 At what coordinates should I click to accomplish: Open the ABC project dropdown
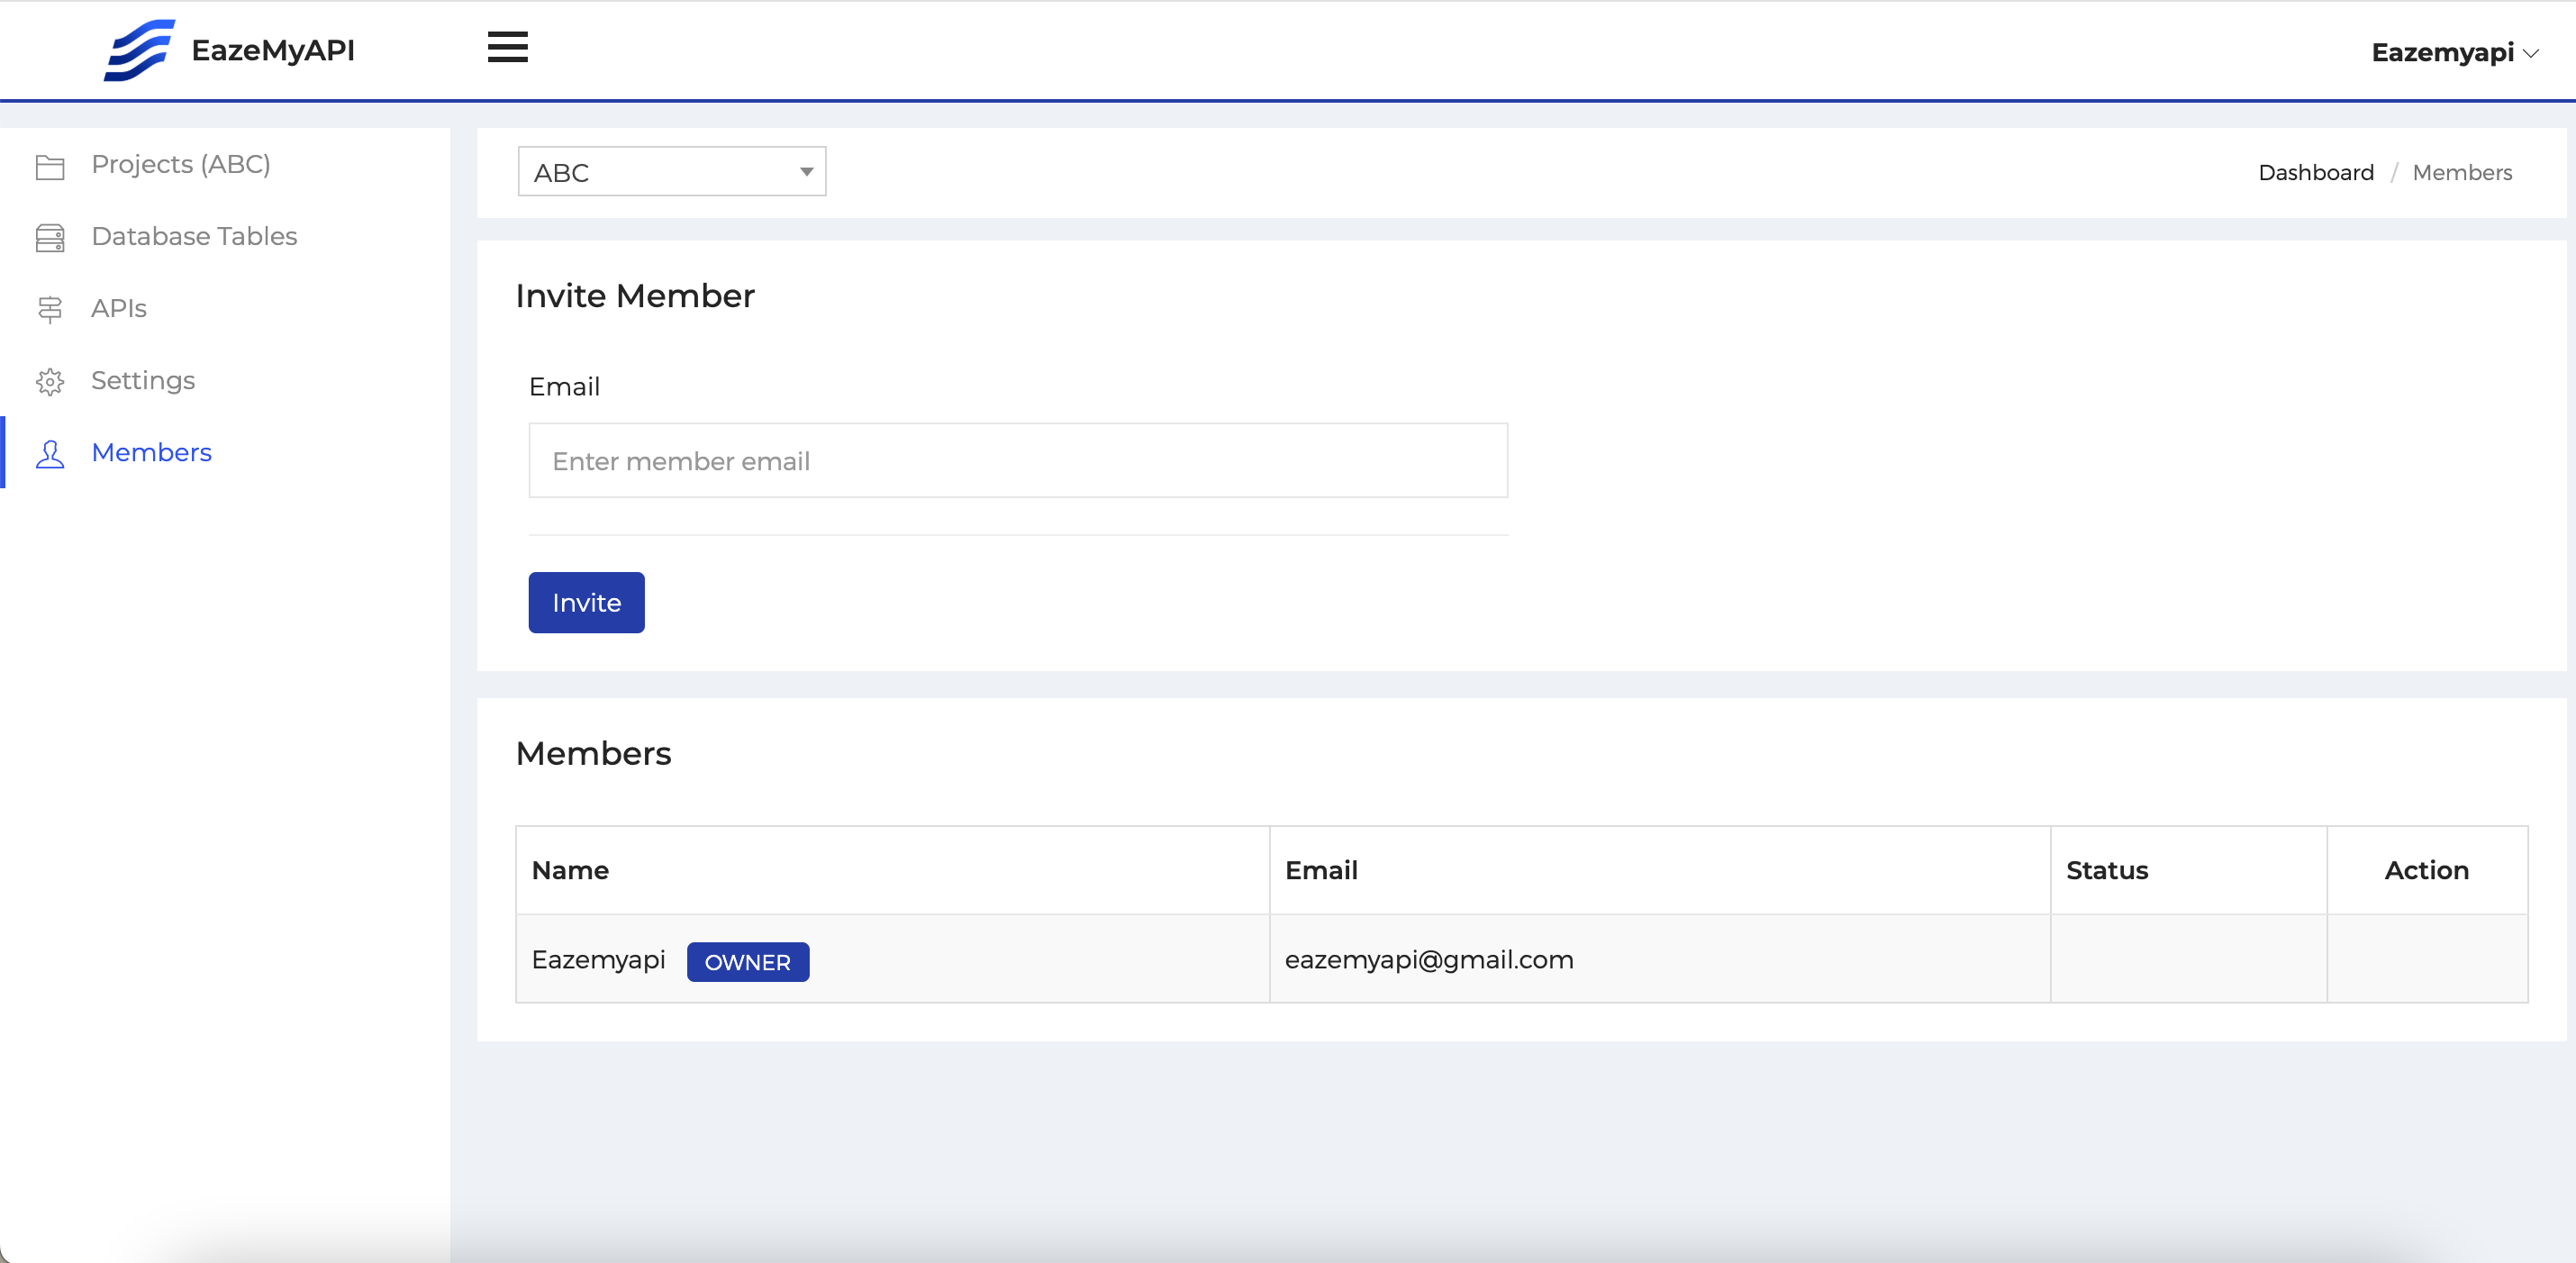pyautogui.click(x=671, y=171)
